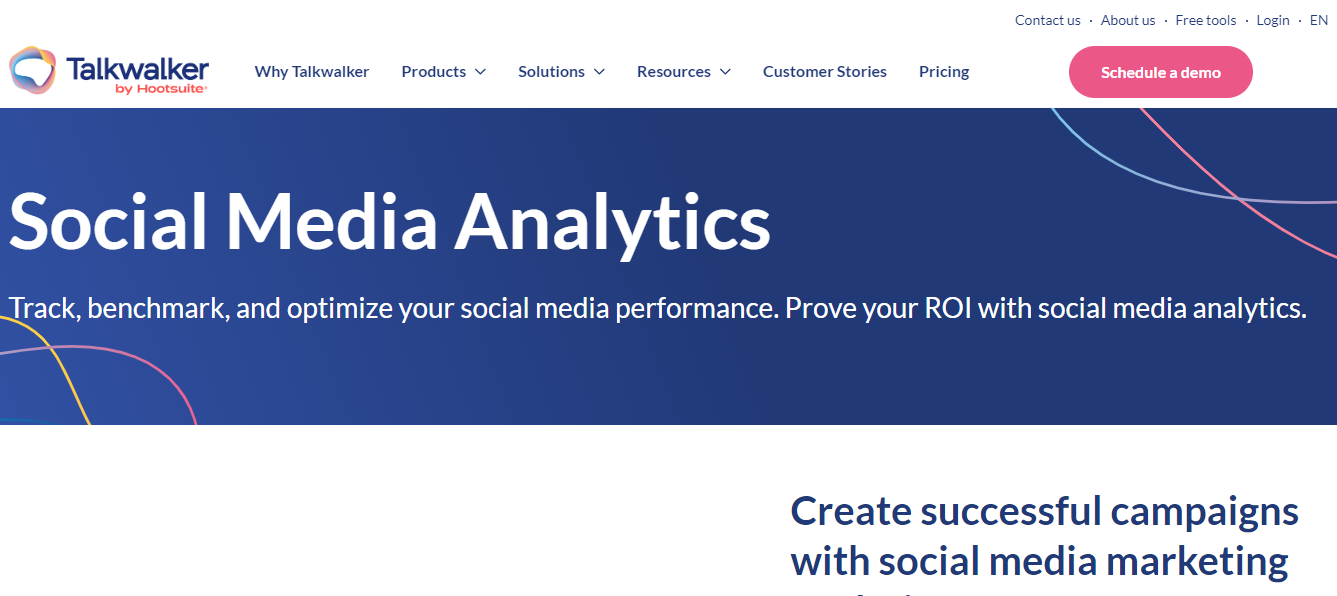Open the Customer Stories page

[824, 71]
